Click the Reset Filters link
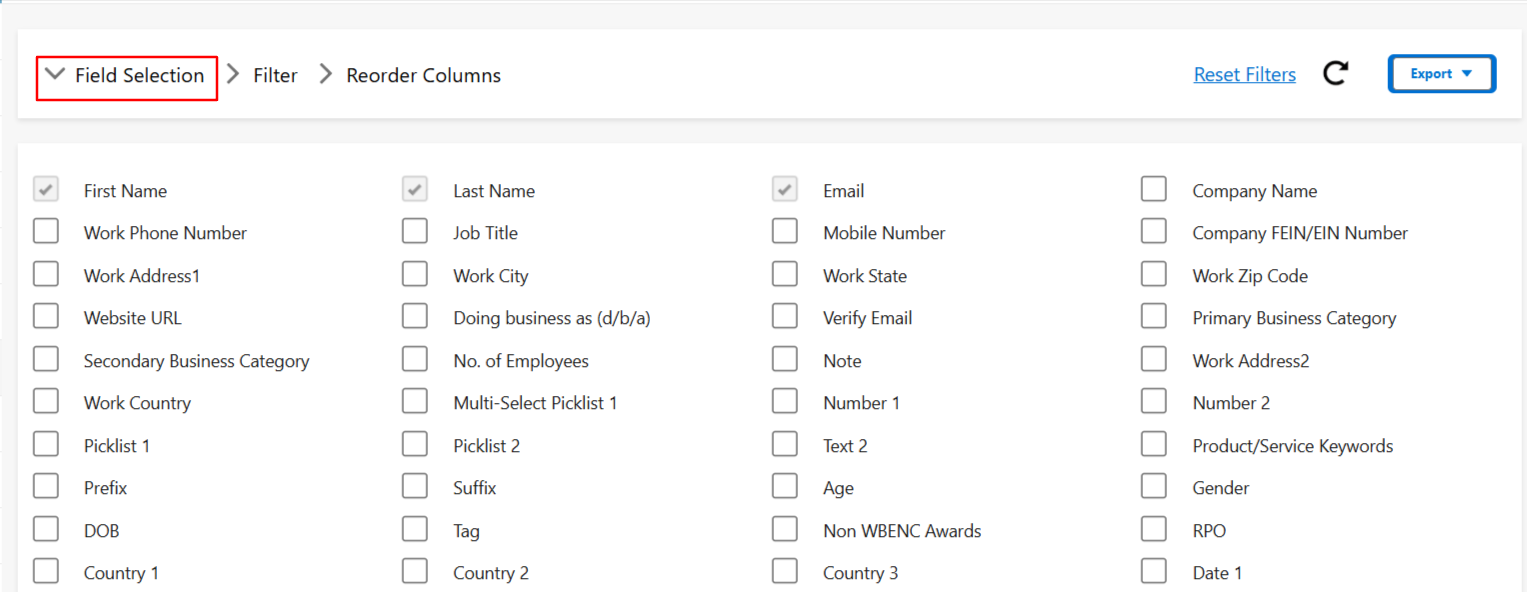The width and height of the screenshot is (1527, 592). (1244, 75)
